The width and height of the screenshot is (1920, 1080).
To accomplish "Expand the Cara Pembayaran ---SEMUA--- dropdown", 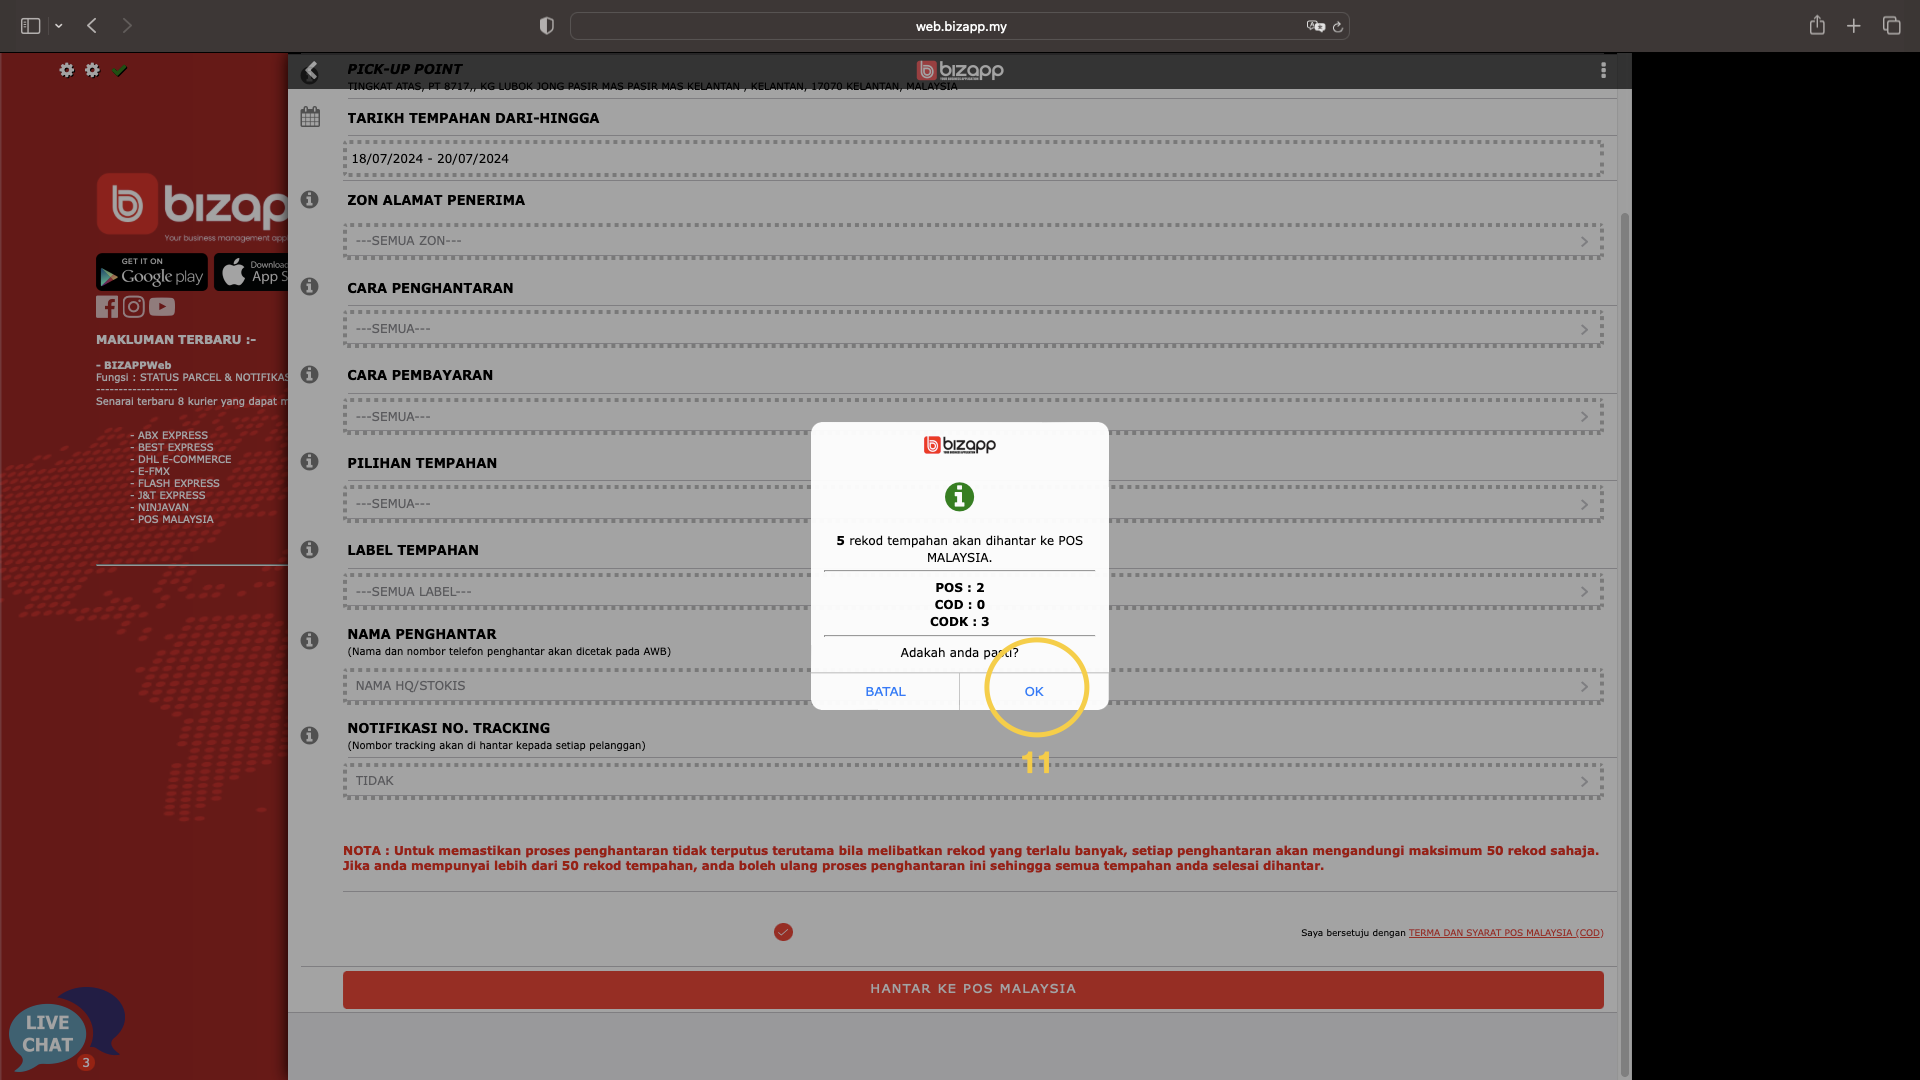I will tap(973, 417).
